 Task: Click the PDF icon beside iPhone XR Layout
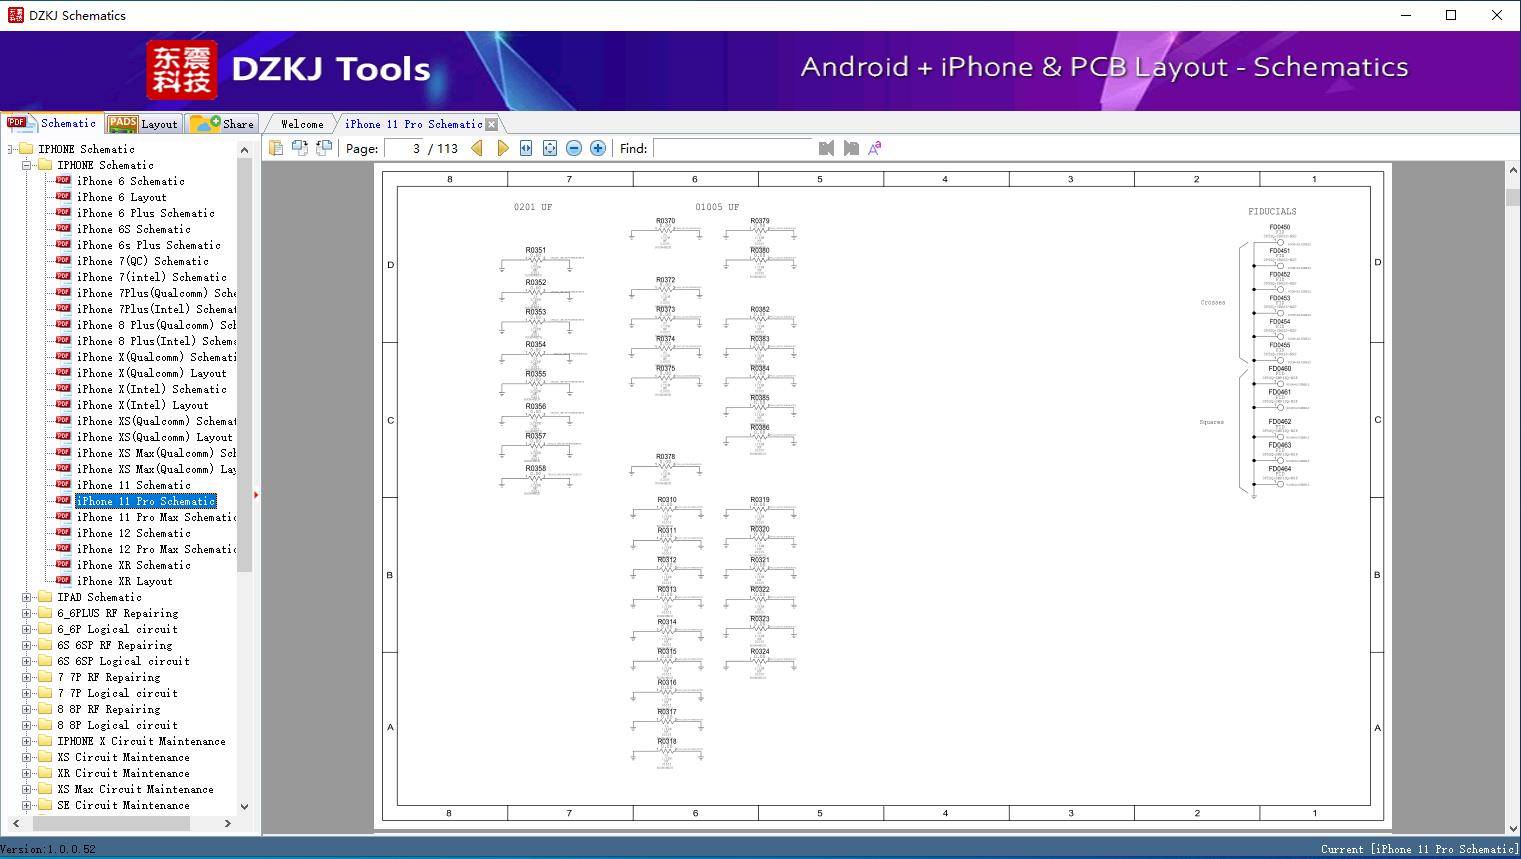63,580
